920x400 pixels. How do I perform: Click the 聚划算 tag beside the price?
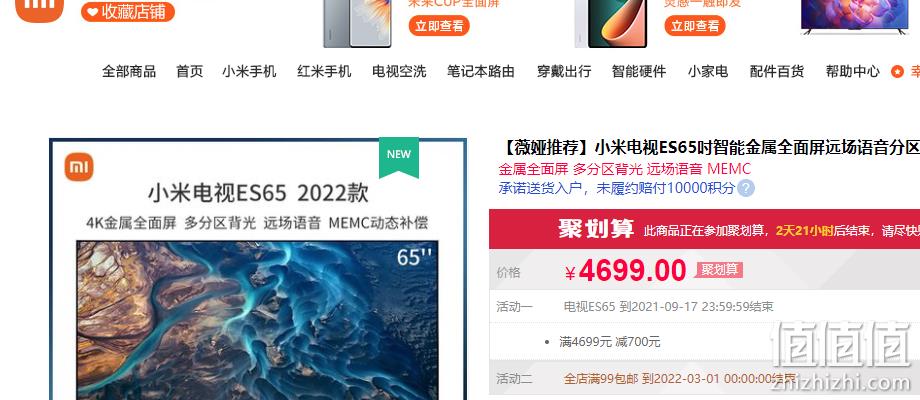(719, 270)
